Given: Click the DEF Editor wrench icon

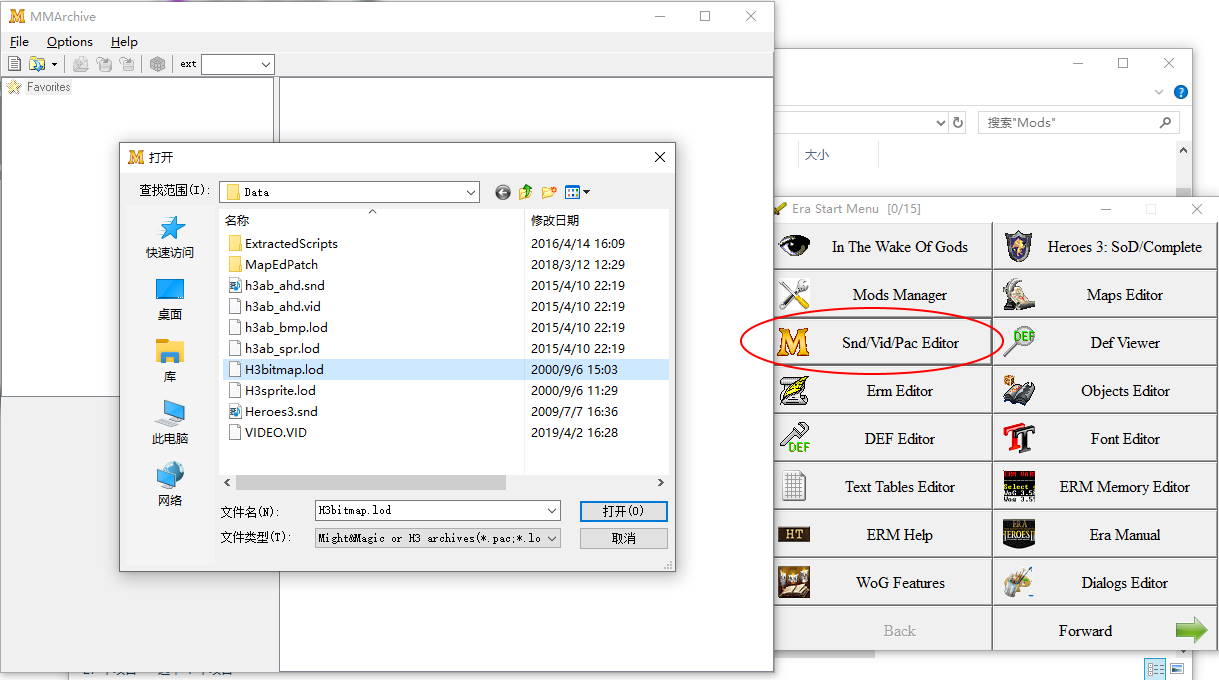Looking at the screenshot, I should click(794, 438).
